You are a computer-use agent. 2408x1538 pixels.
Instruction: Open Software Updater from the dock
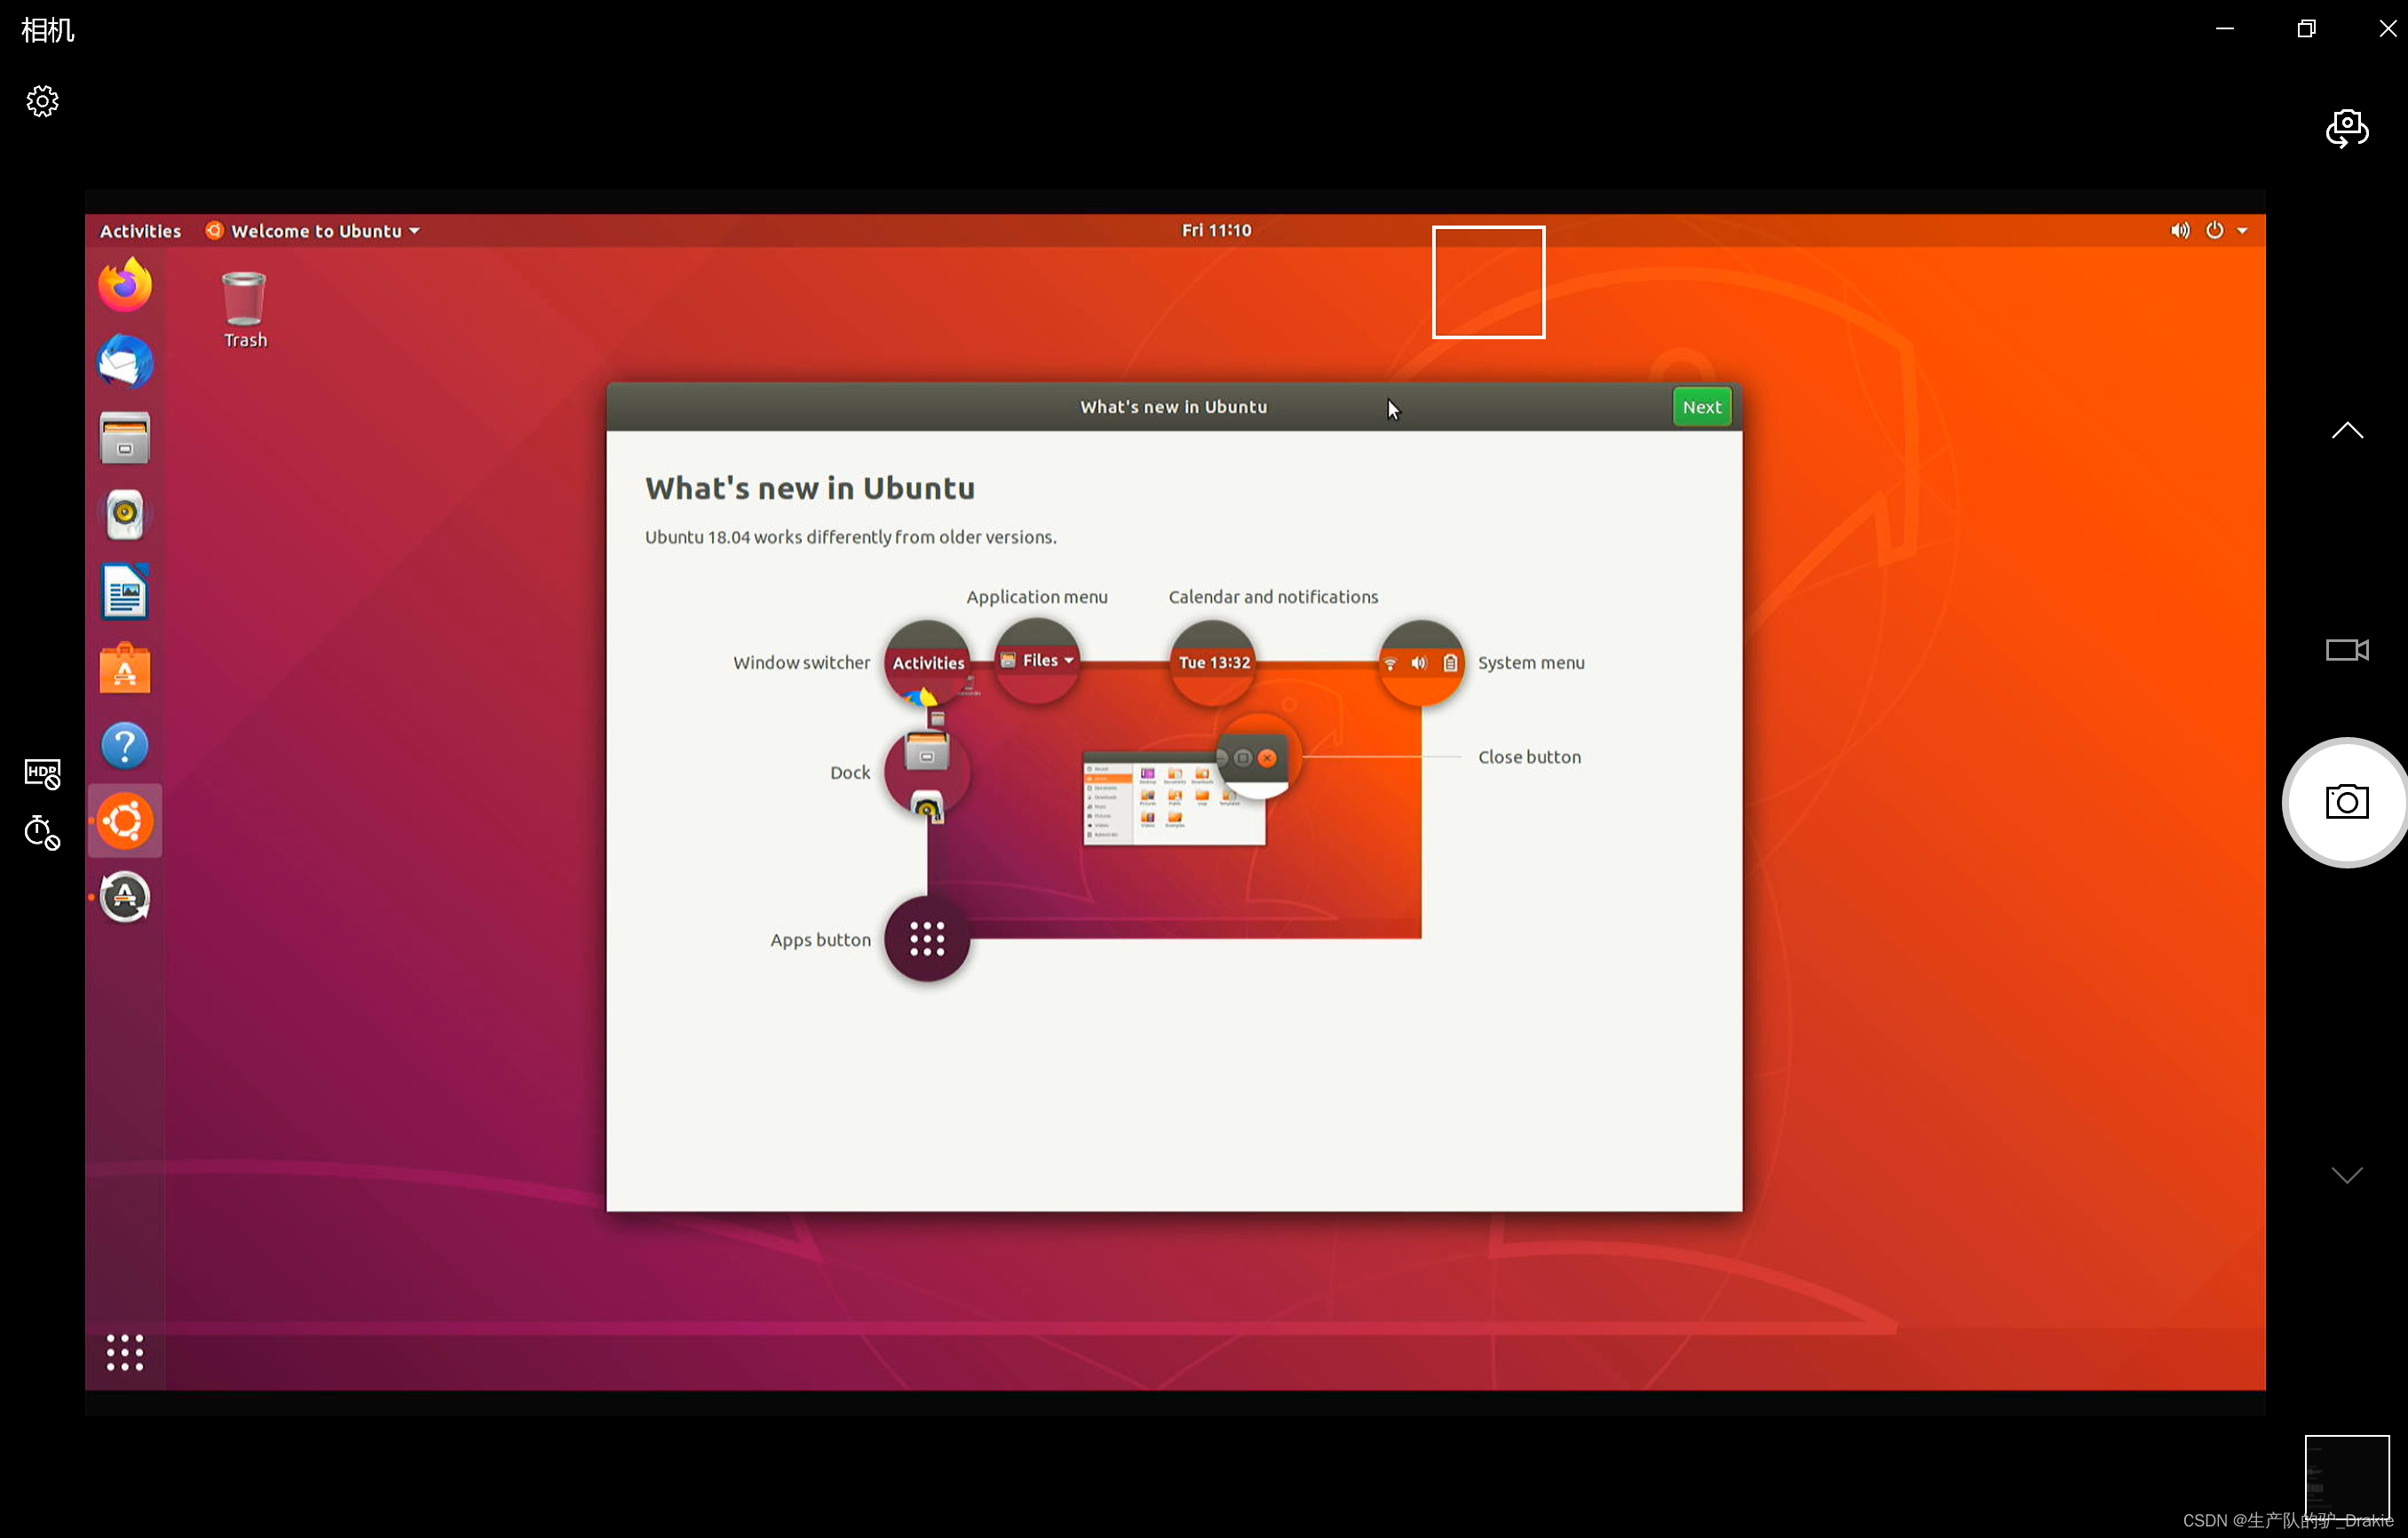[x=125, y=897]
